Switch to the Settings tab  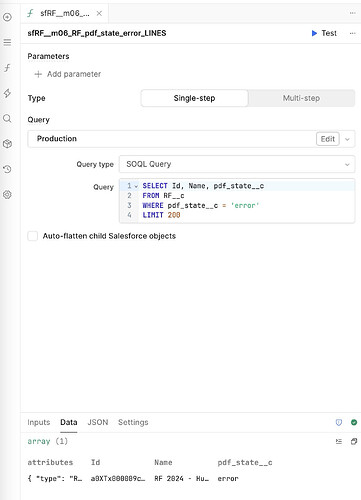tap(133, 422)
